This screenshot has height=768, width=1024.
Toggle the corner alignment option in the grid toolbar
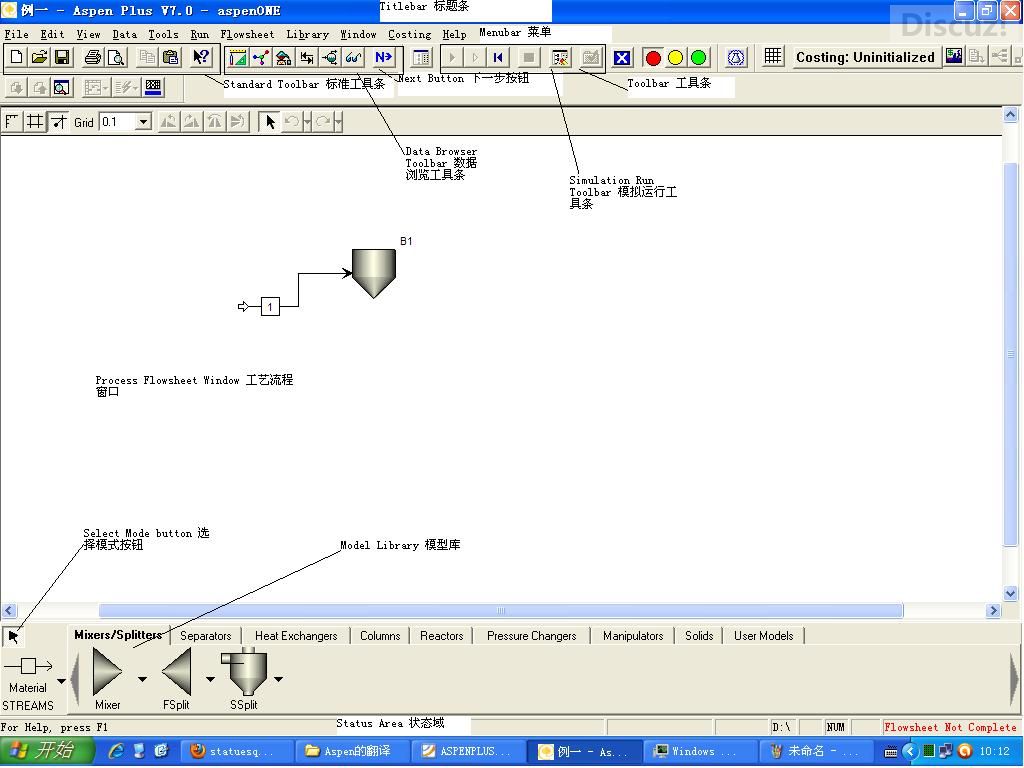click(x=12, y=121)
